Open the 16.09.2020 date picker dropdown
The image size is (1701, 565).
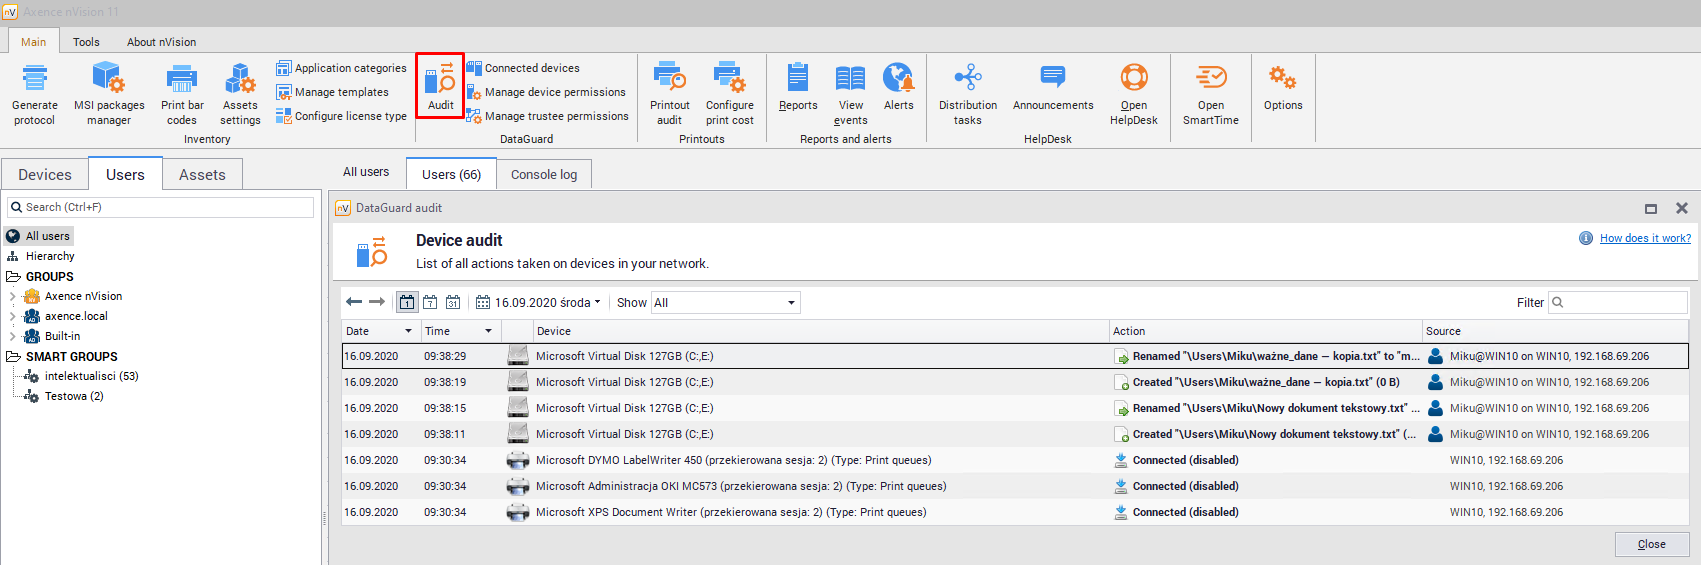(540, 303)
